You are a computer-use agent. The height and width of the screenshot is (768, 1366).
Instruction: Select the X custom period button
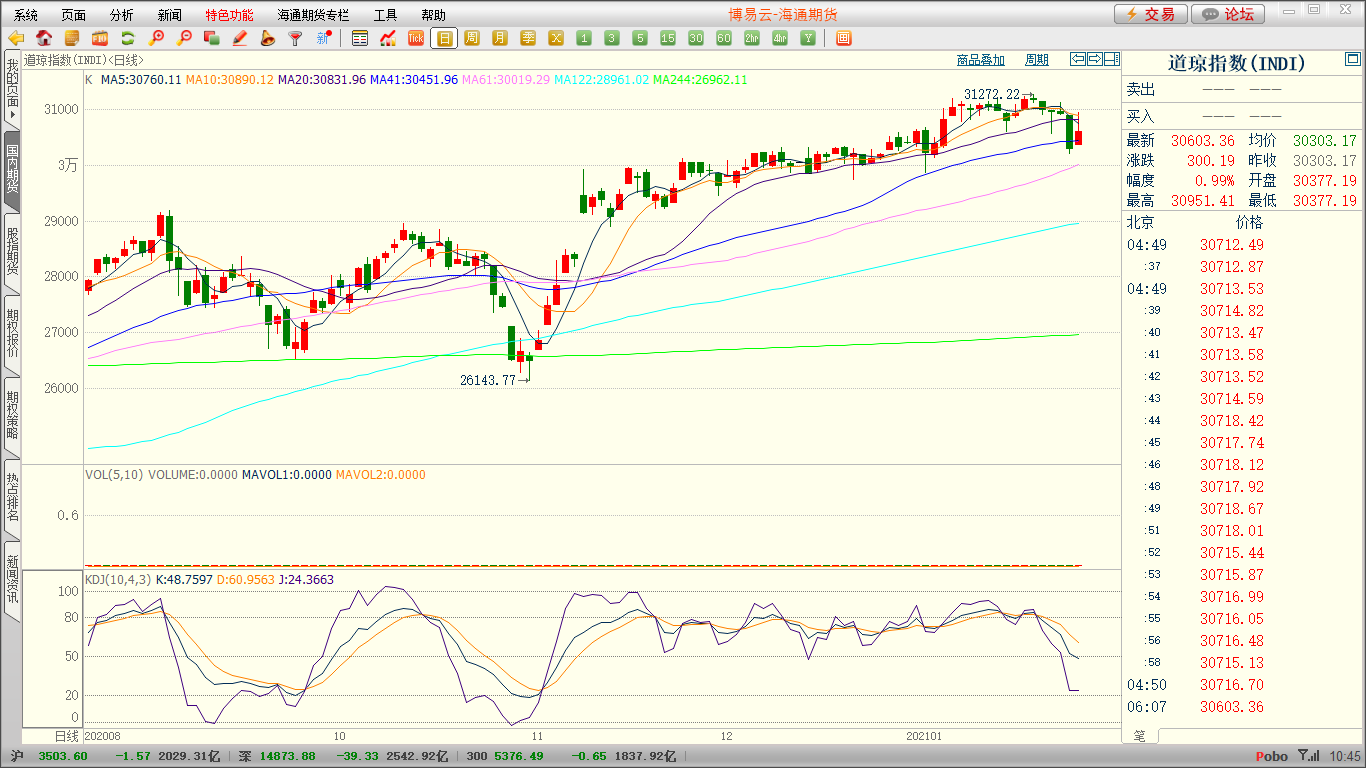(556, 38)
